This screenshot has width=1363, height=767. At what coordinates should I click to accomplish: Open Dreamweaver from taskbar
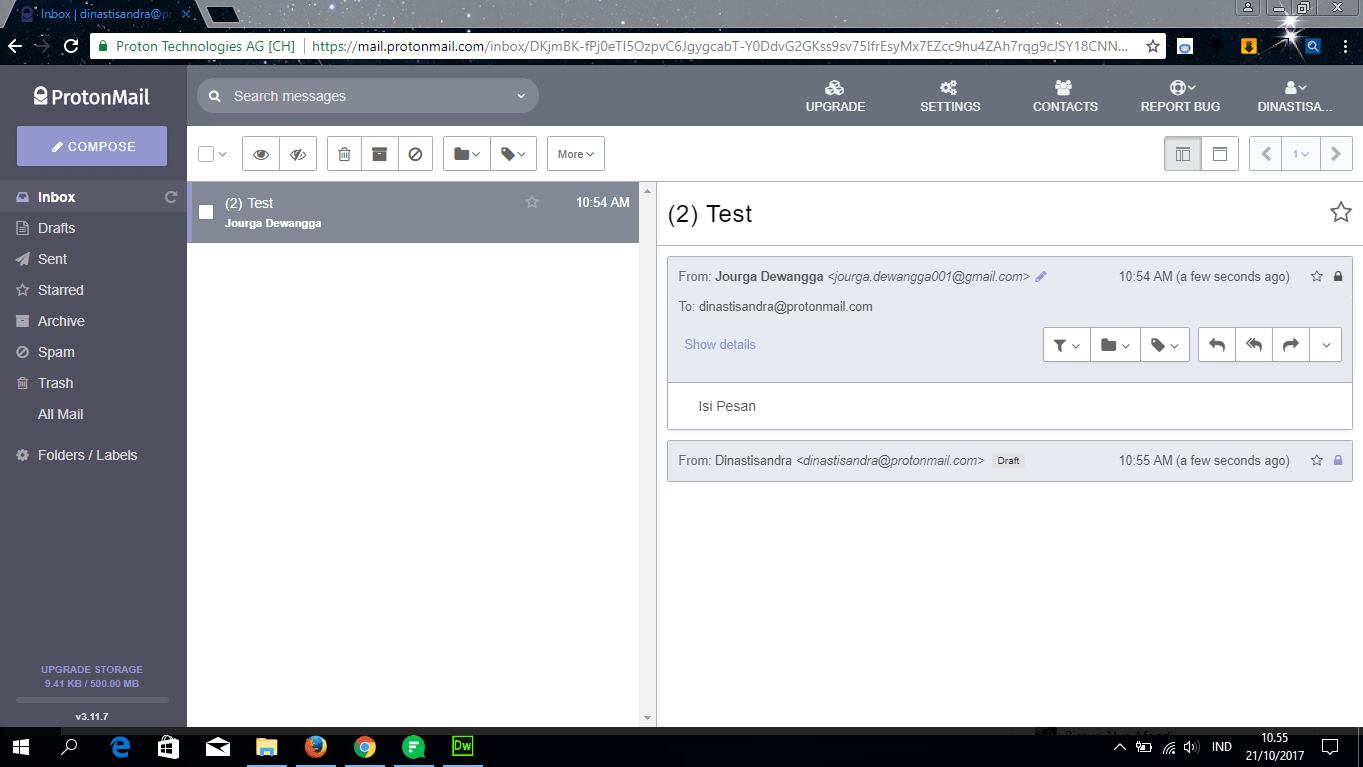pyautogui.click(x=462, y=747)
